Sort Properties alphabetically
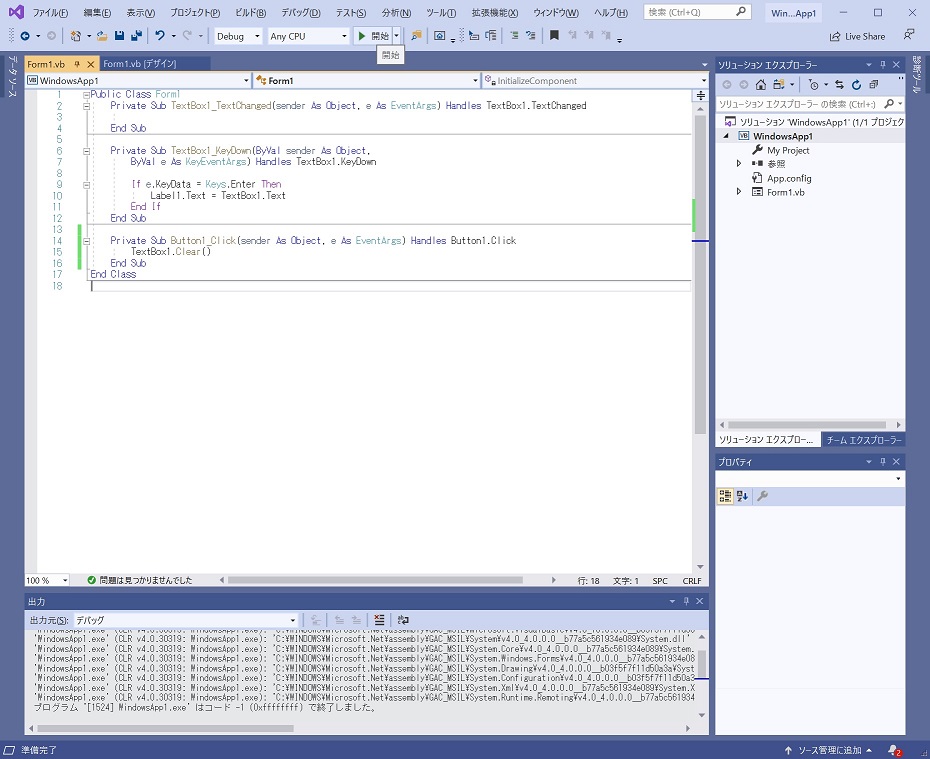Viewport: 930px width, 759px height. [742, 496]
